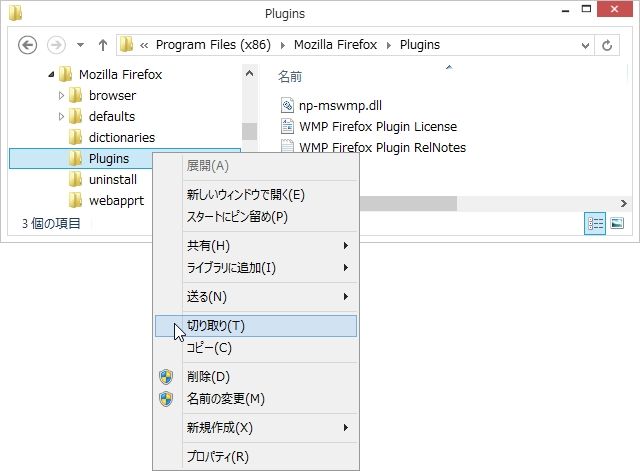Go up one folder level

coord(103,45)
